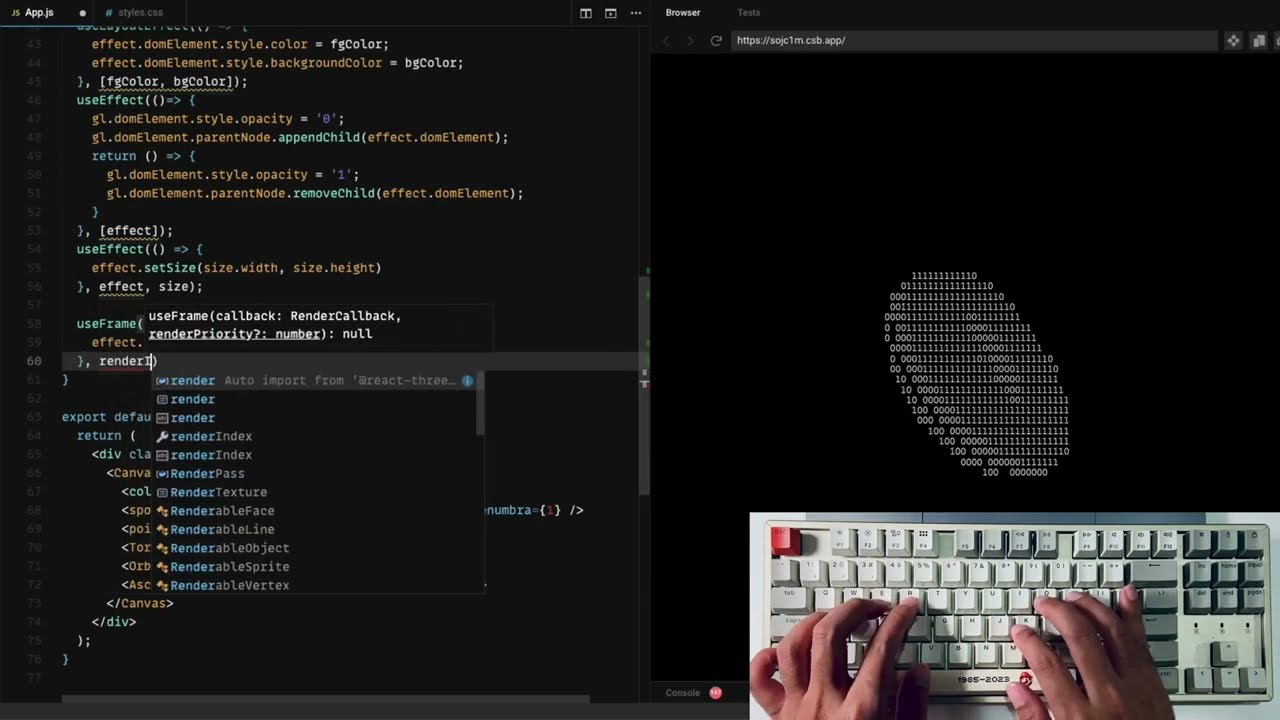Open the Console panel

tap(683, 693)
